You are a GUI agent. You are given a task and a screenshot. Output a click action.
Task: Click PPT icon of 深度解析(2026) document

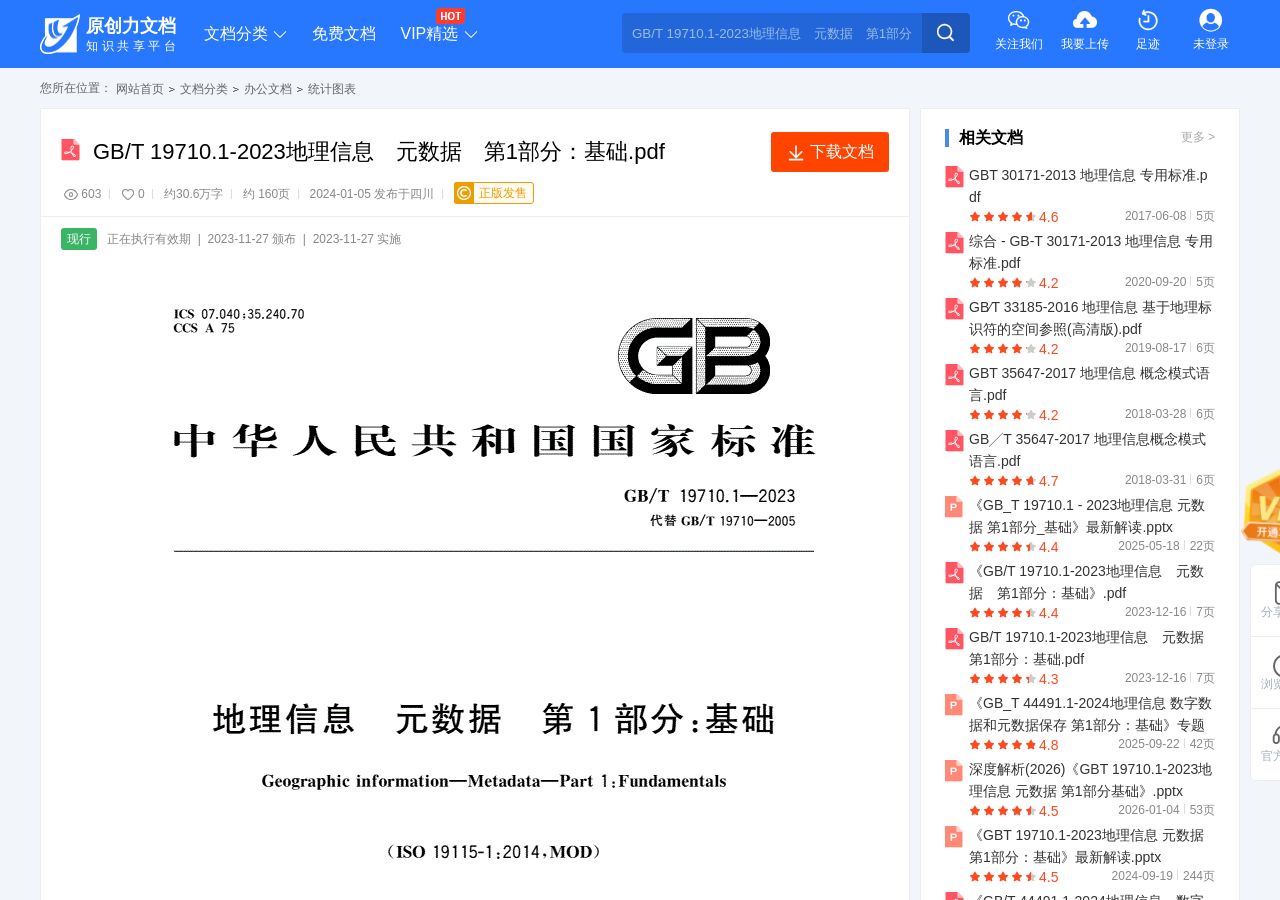pyautogui.click(x=955, y=771)
